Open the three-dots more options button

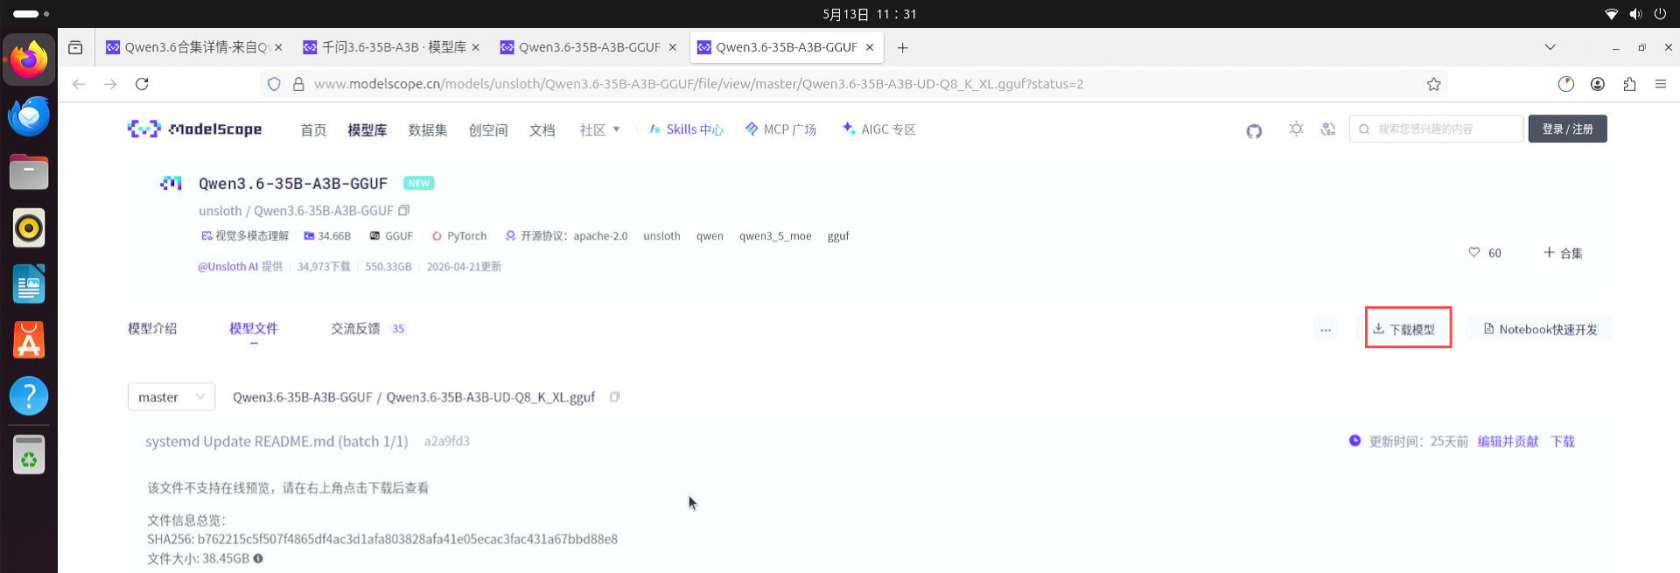1326,329
